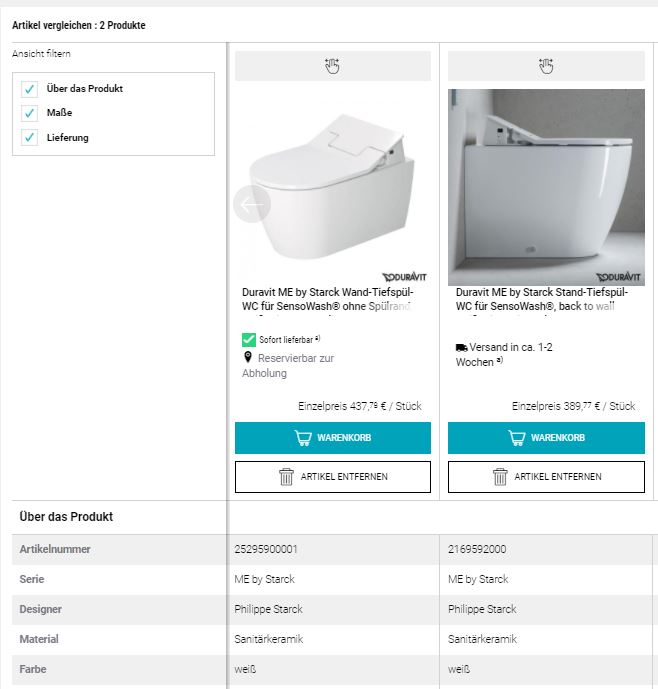Open the Stand-Tiefspül-WC product title link
The width and height of the screenshot is (658, 689).
pyautogui.click(x=541, y=299)
